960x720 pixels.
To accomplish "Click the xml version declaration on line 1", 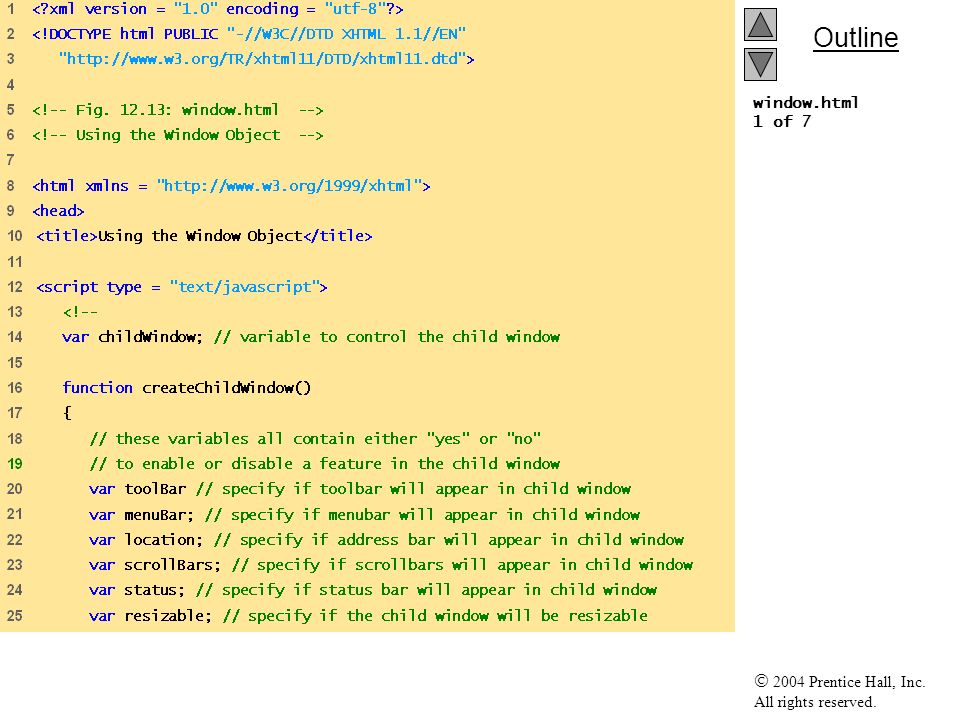I will coord(217,9).
